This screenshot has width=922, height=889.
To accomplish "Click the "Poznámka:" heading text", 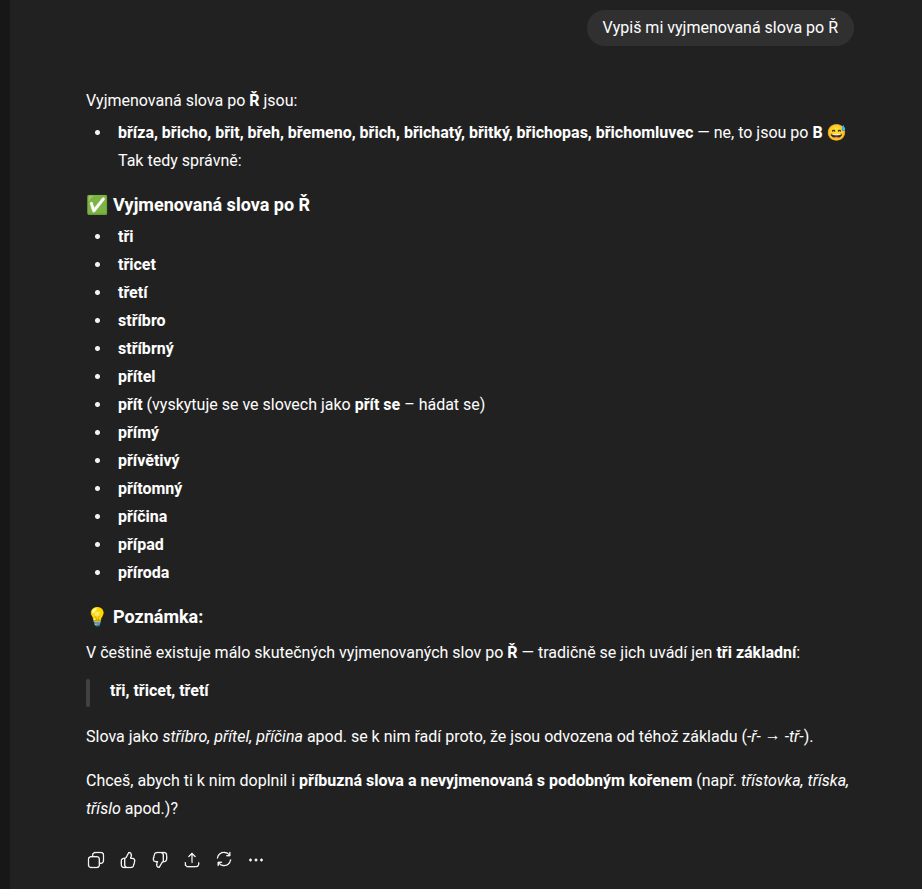I will tap(158, 617).
